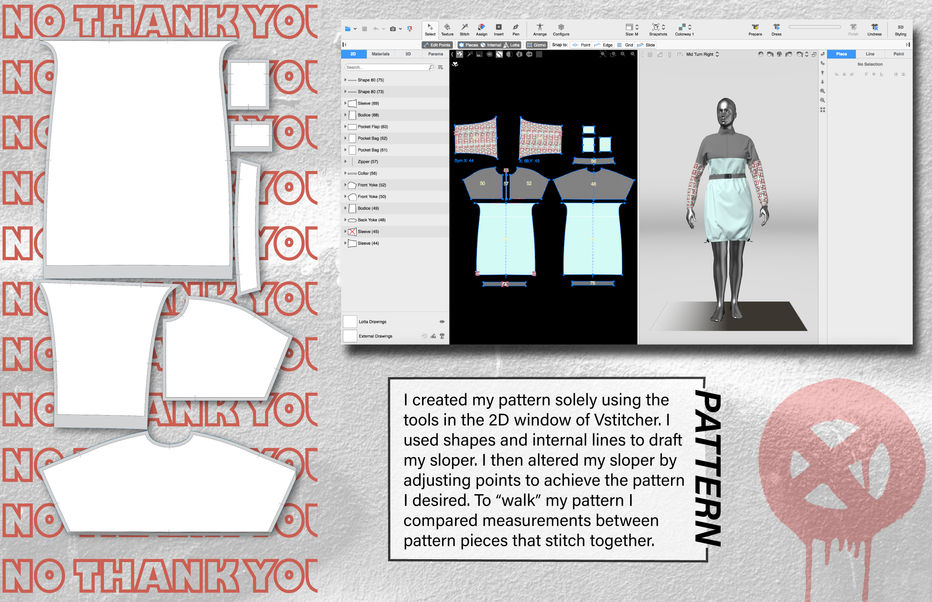Choose the Texture tool
This screenshot has width=932, height=602.
click(447, 29)
